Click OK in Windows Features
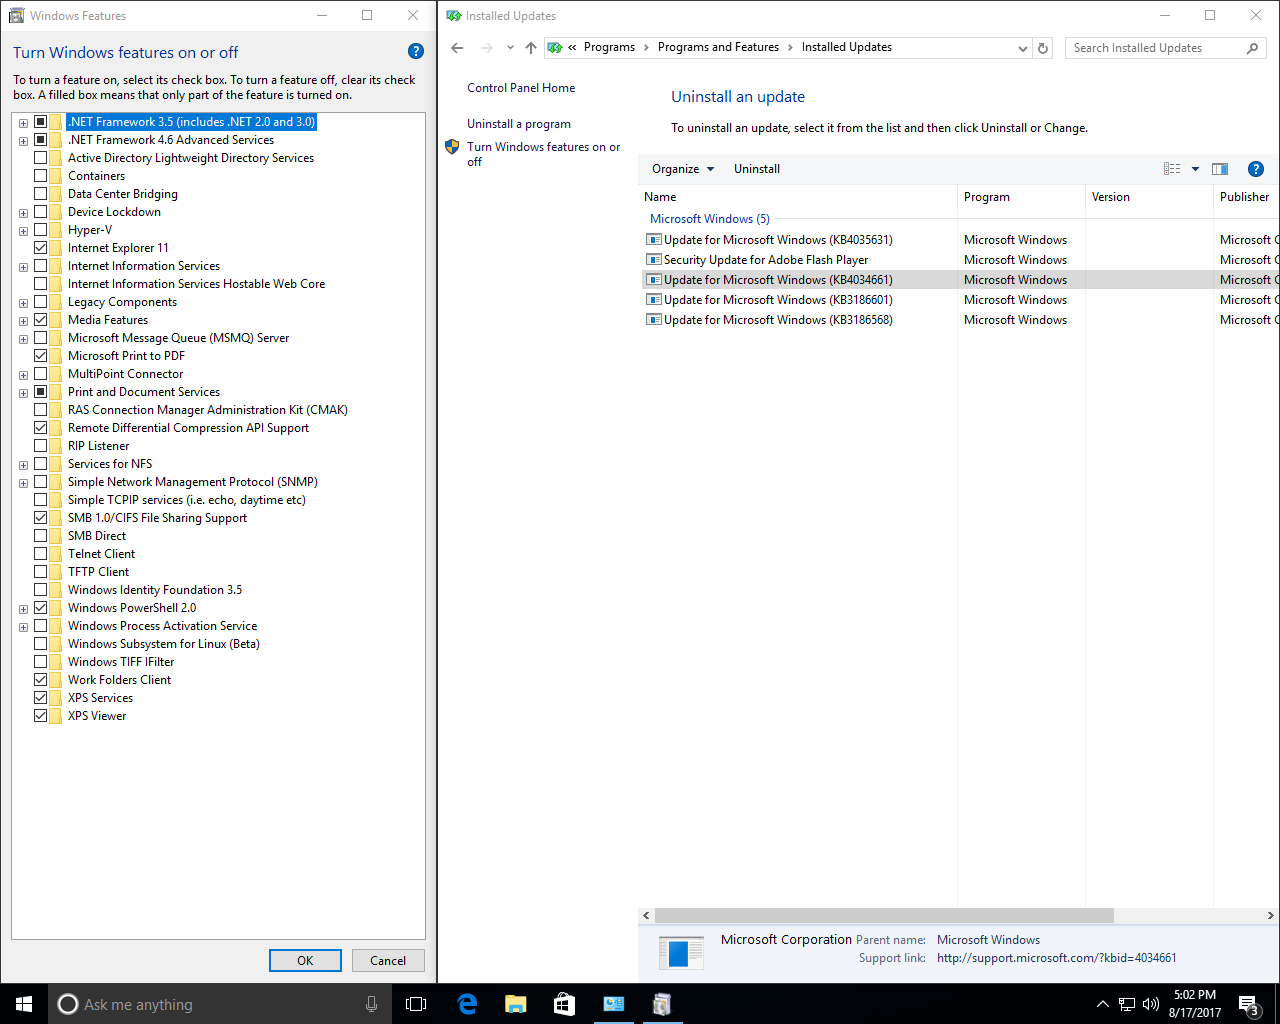The height and width of the screenshot is (1024, 1280). pos(305,960)
